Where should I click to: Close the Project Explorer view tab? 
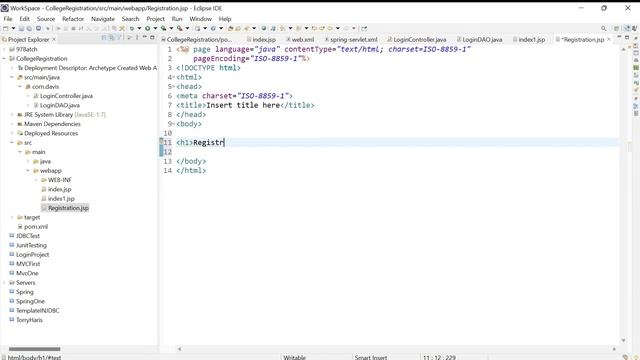click(x=53, y=39)
